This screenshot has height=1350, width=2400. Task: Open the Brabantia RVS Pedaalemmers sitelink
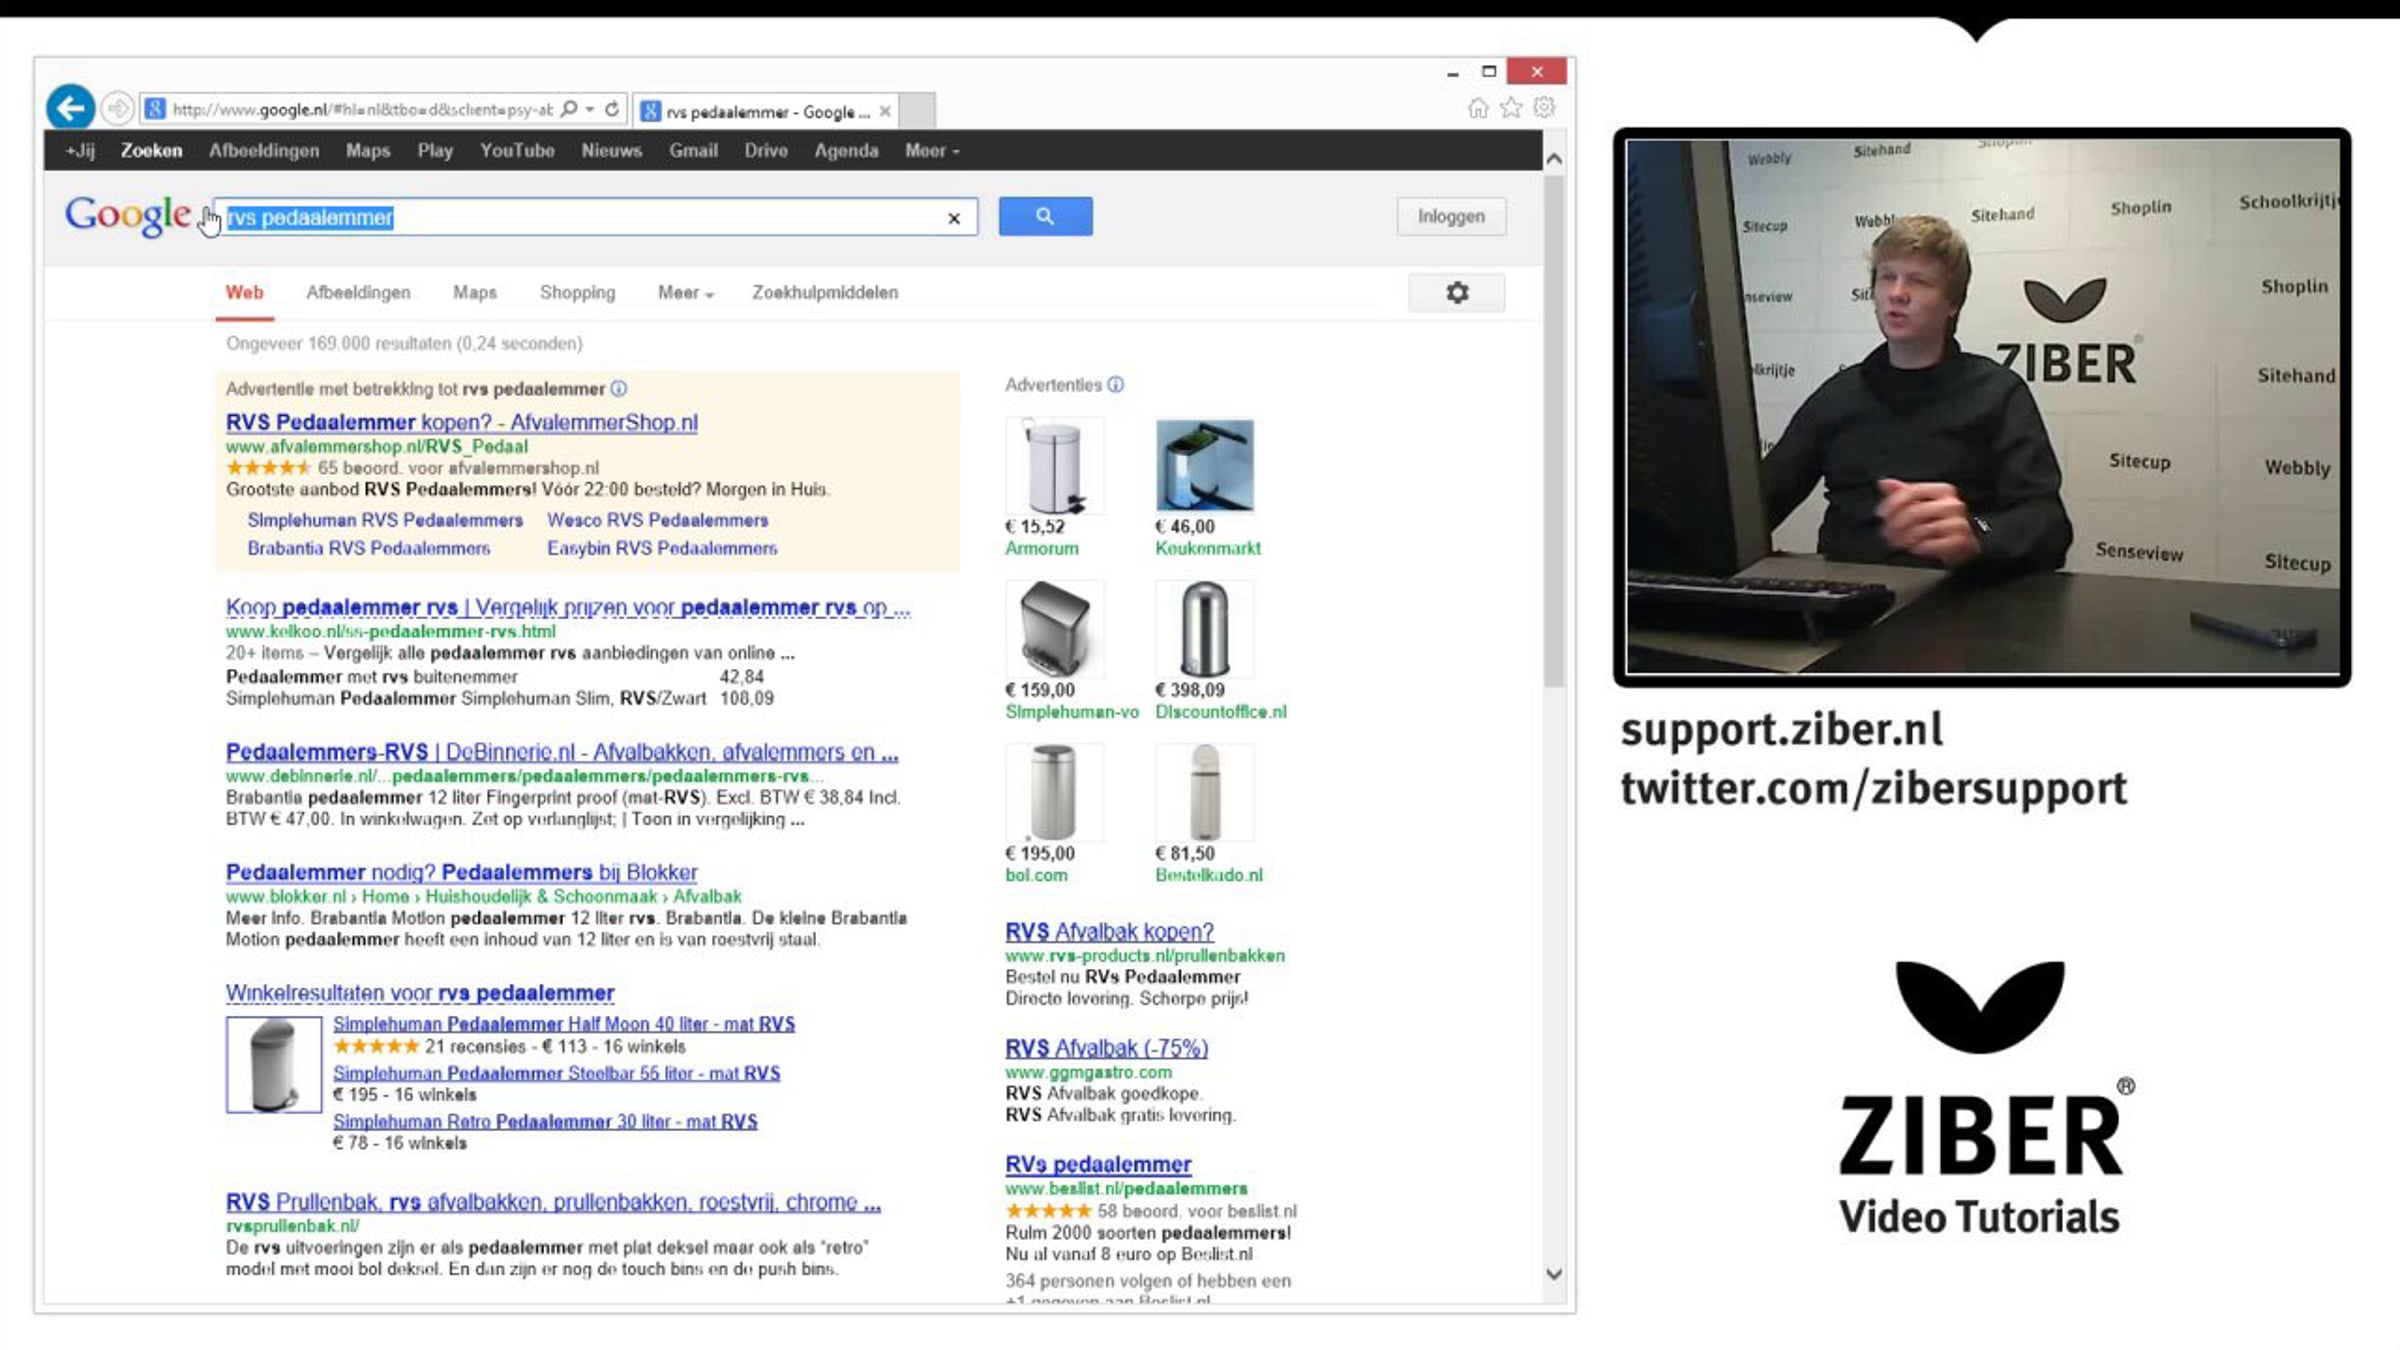coord(369,549)
